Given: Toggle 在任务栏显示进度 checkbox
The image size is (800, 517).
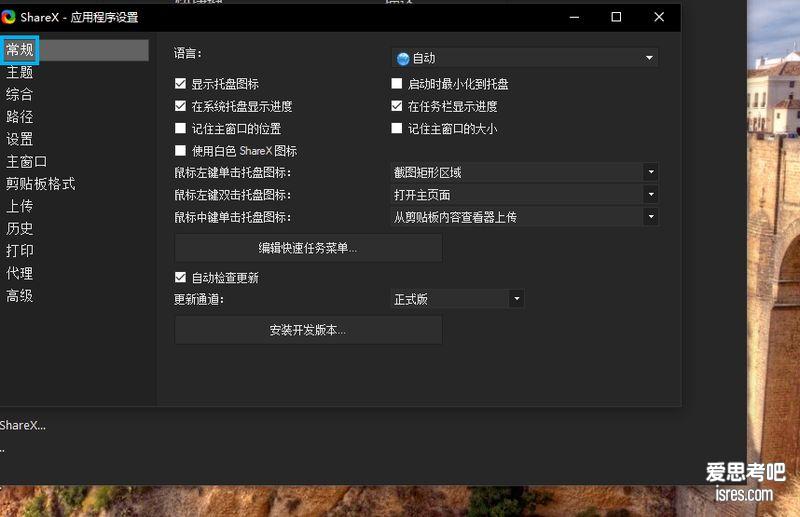Looking at the screenshot, I should (x=396, y=106).
